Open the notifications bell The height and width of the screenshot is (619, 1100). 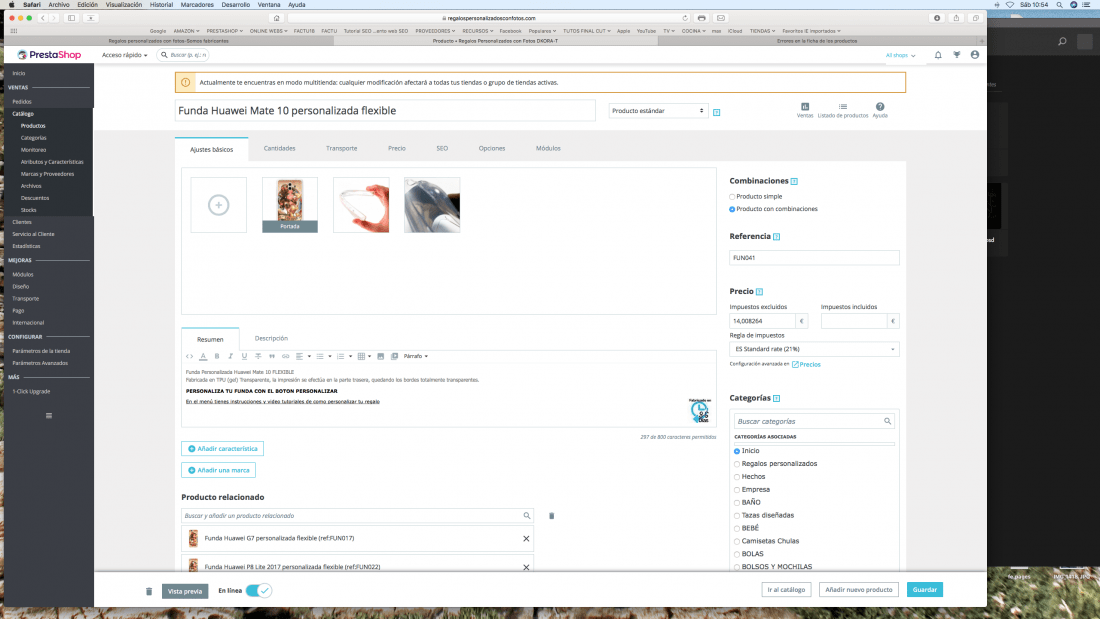[938, 55]
